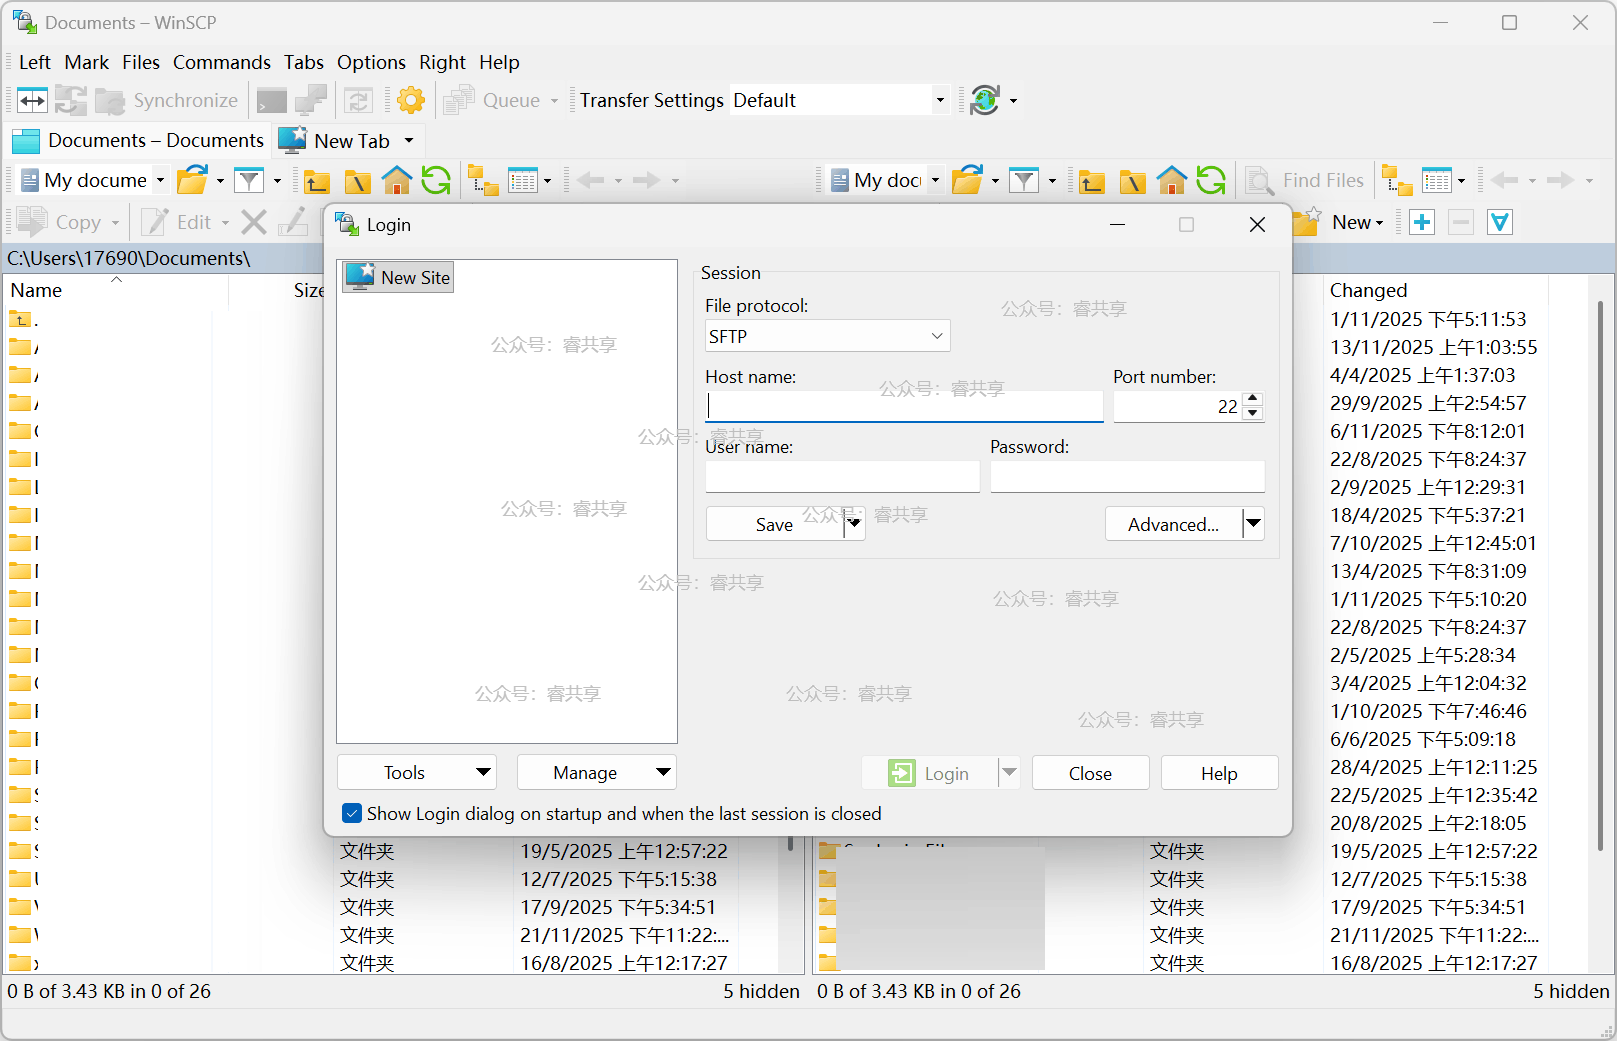Click the Compare Directories toolbar icon
The image size is (1617, 1041).
click(32, 100)
